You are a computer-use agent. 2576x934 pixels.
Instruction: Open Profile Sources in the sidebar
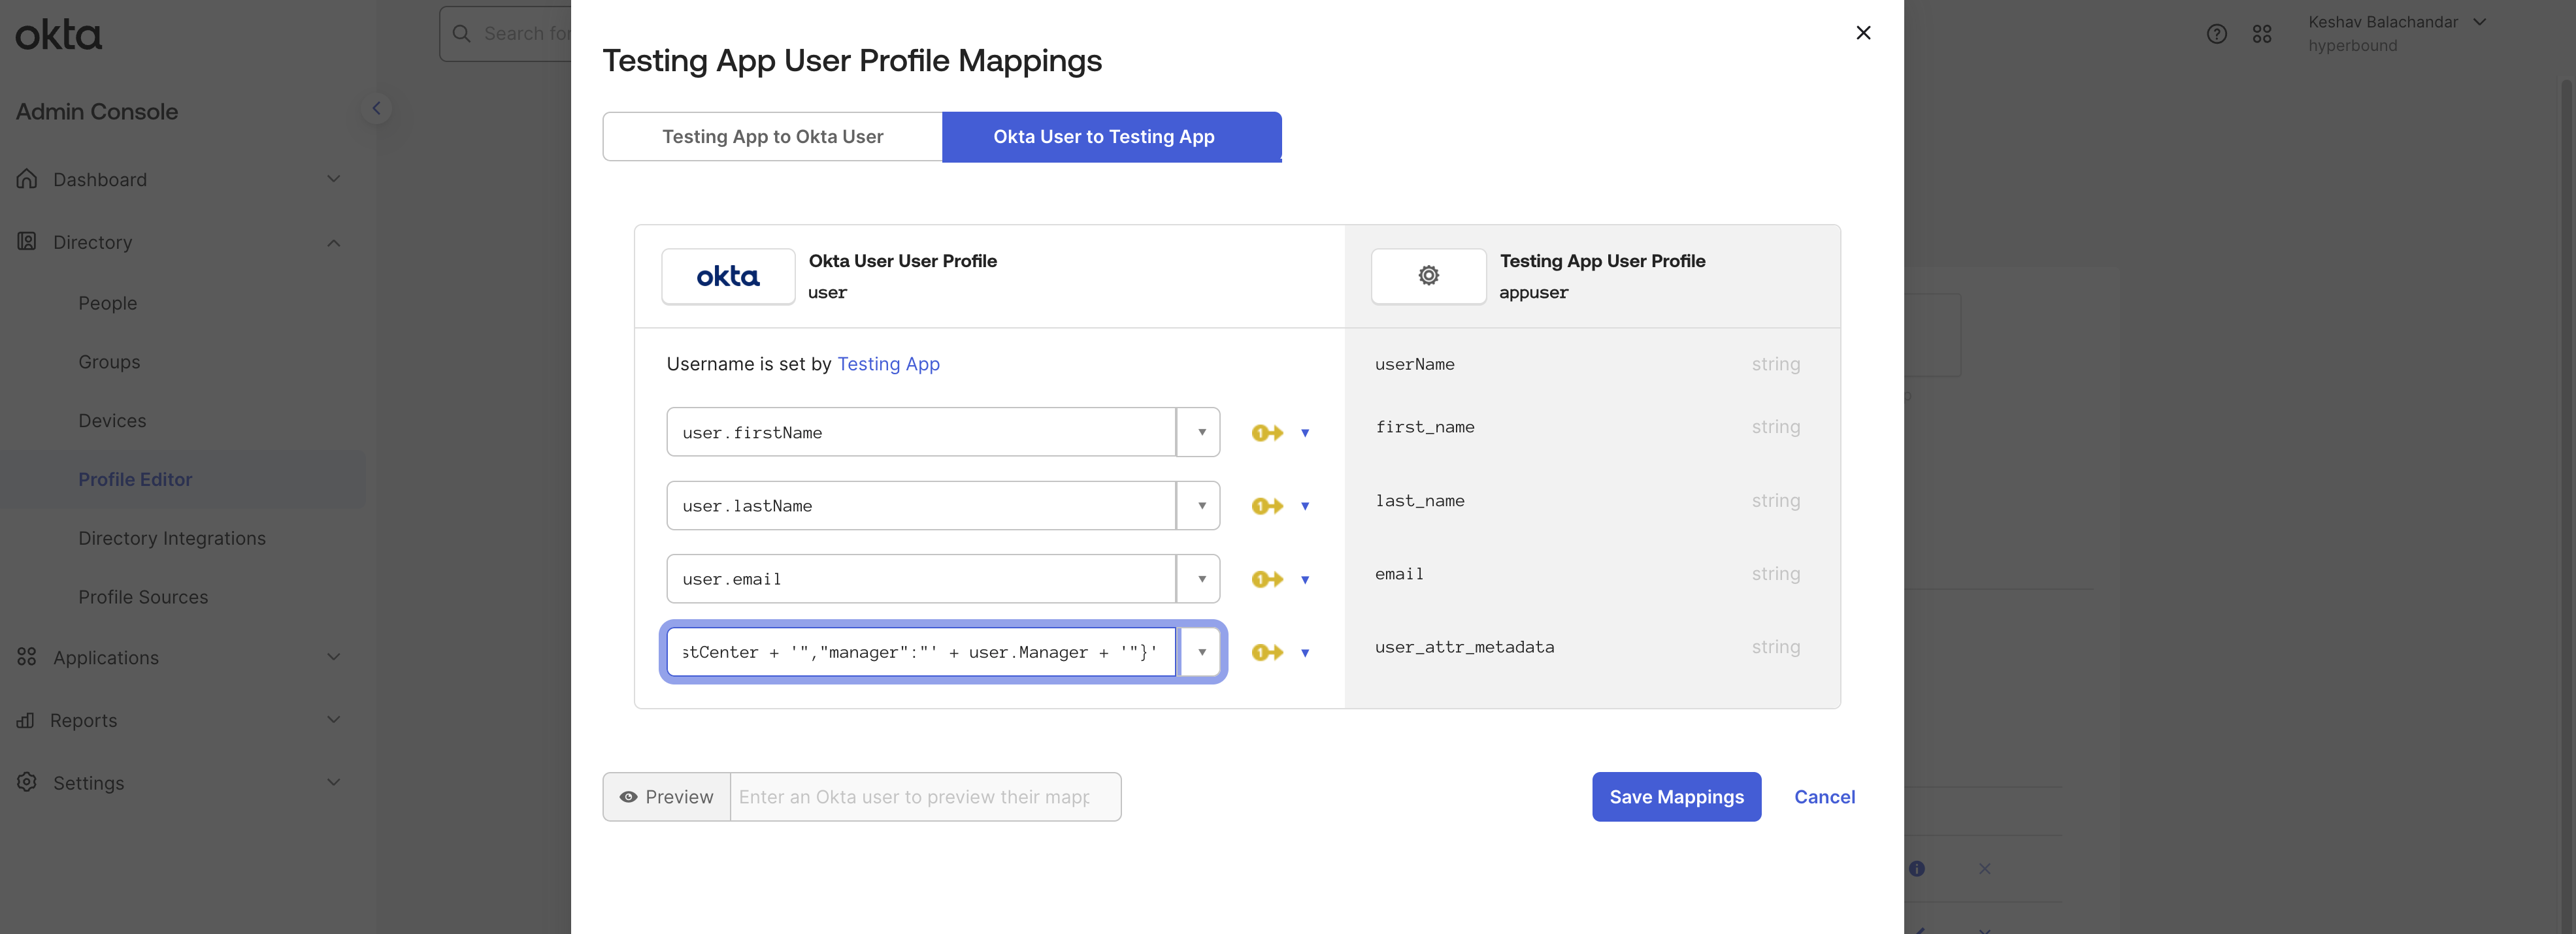(143, 597)
